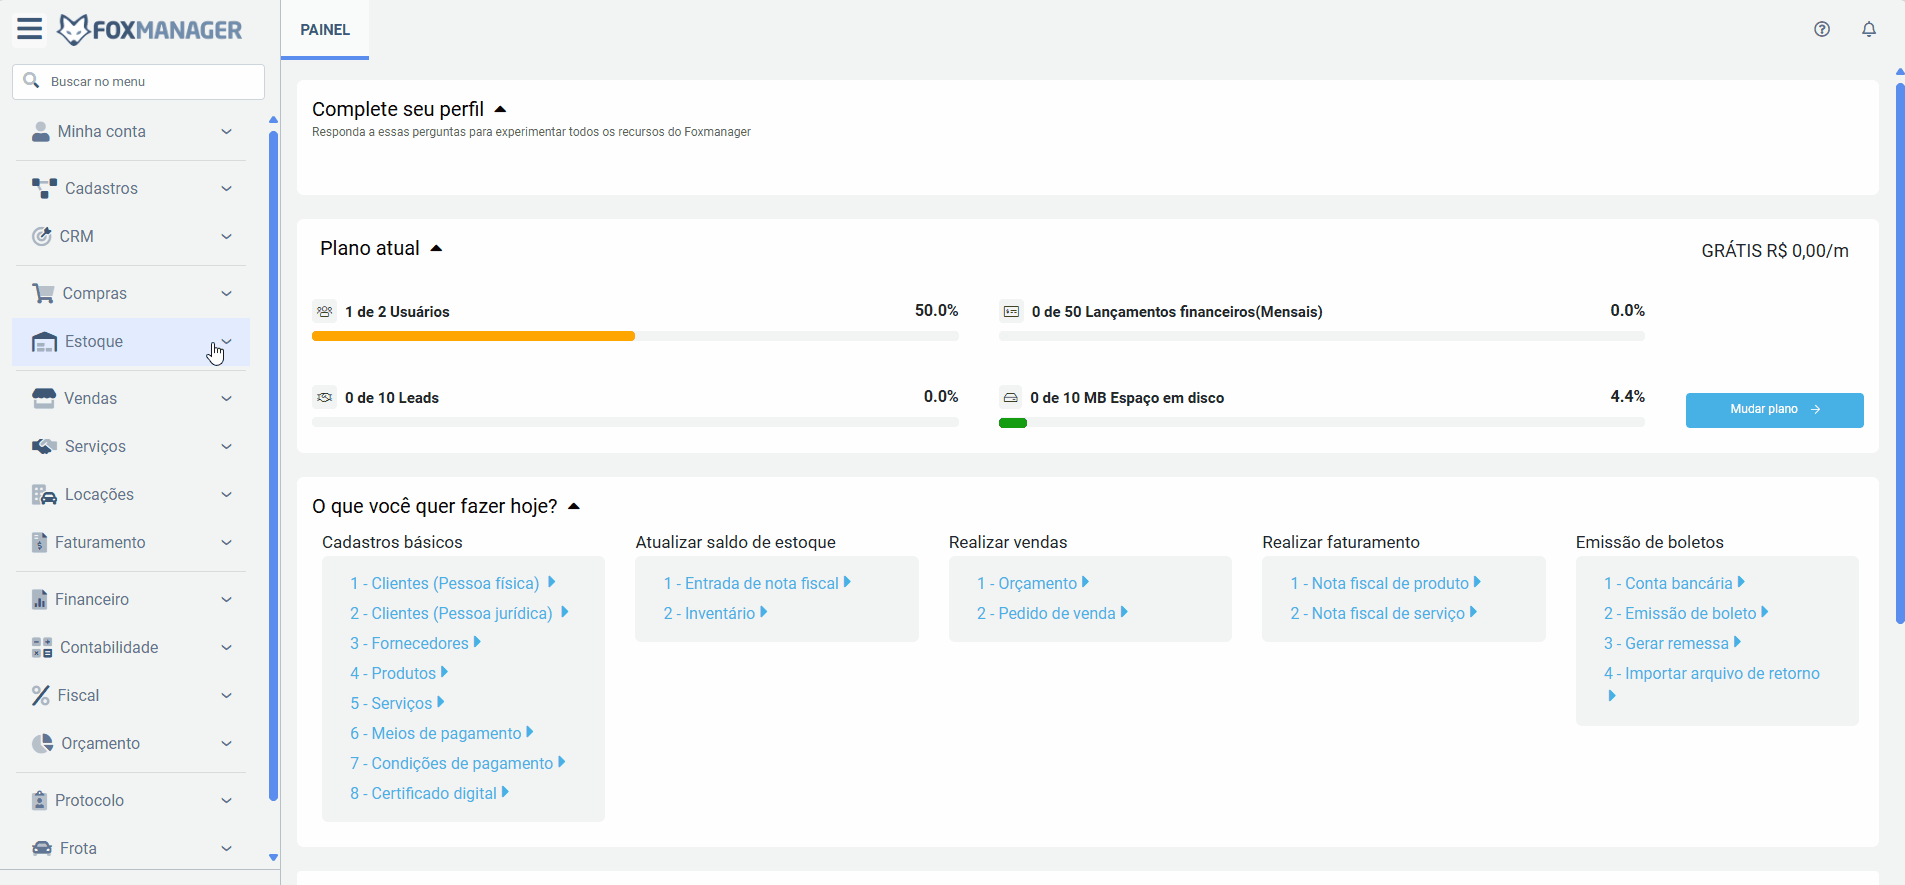Open the notifications bell icon
Image resolution: width=1905 pixels, height=885 pixels.
click(1869, 29)
